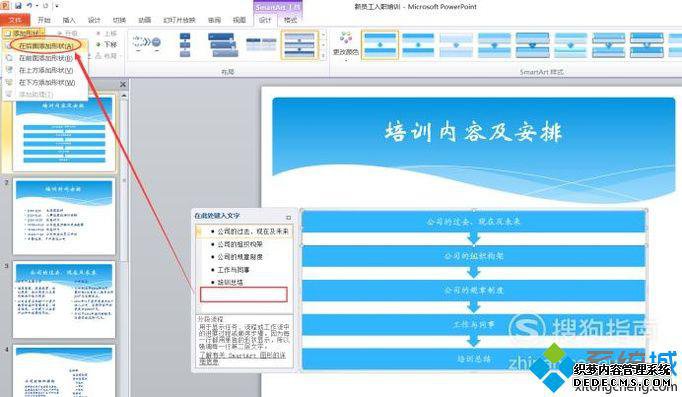Choose 在下方添加形状(W) menu entry

[47, 82]
